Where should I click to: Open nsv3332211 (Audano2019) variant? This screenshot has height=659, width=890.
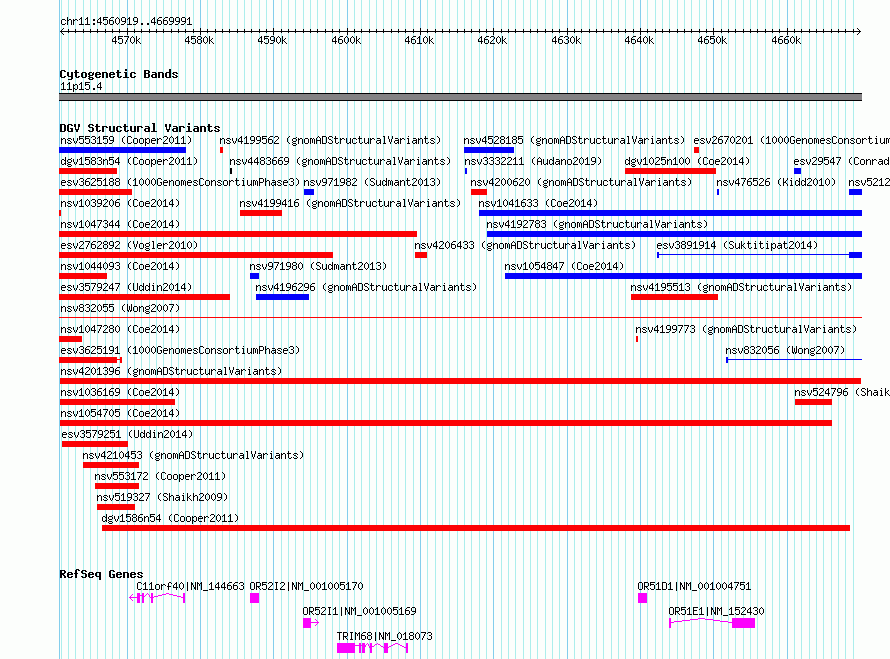point(532,161)
